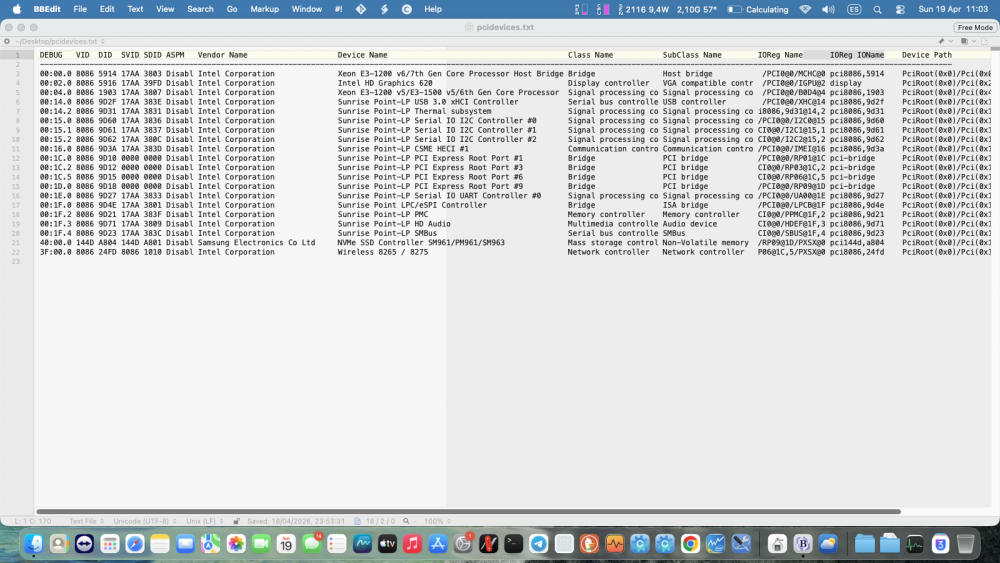Click the horizontal scrollbar thumb
The width and height of the screenshot is (1000, 563).
pos(469,511)
